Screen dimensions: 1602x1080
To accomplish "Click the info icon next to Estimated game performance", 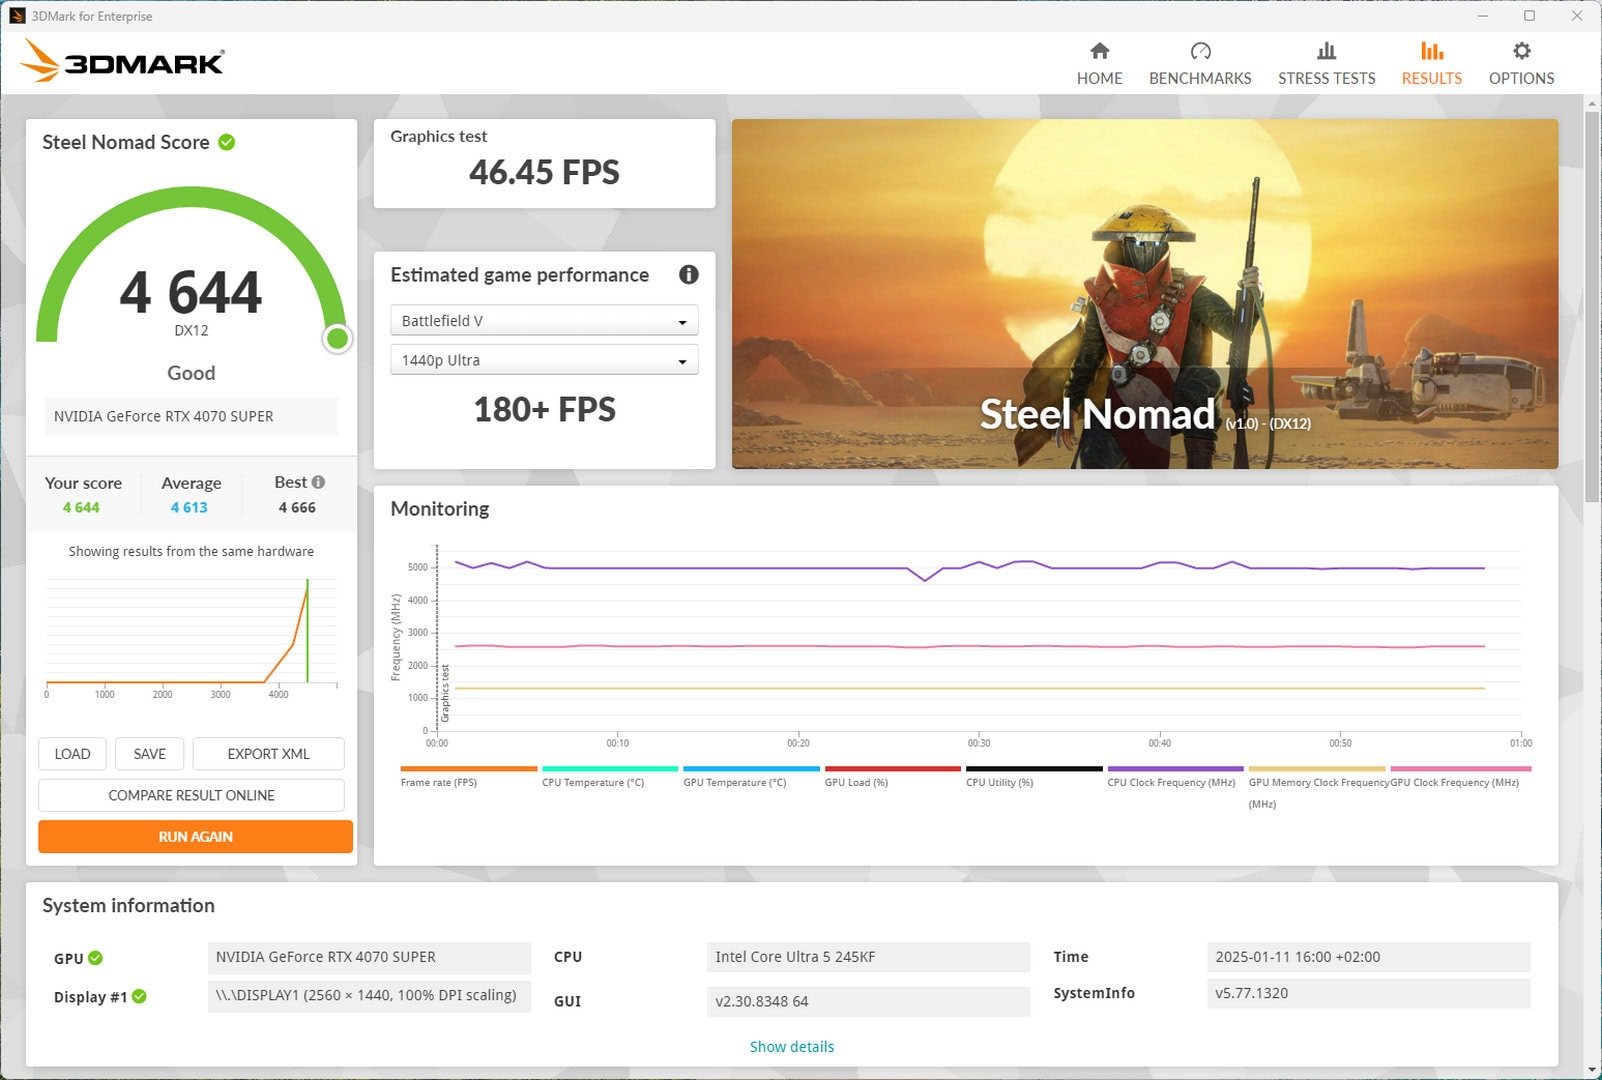I will (x=688, y=274).
